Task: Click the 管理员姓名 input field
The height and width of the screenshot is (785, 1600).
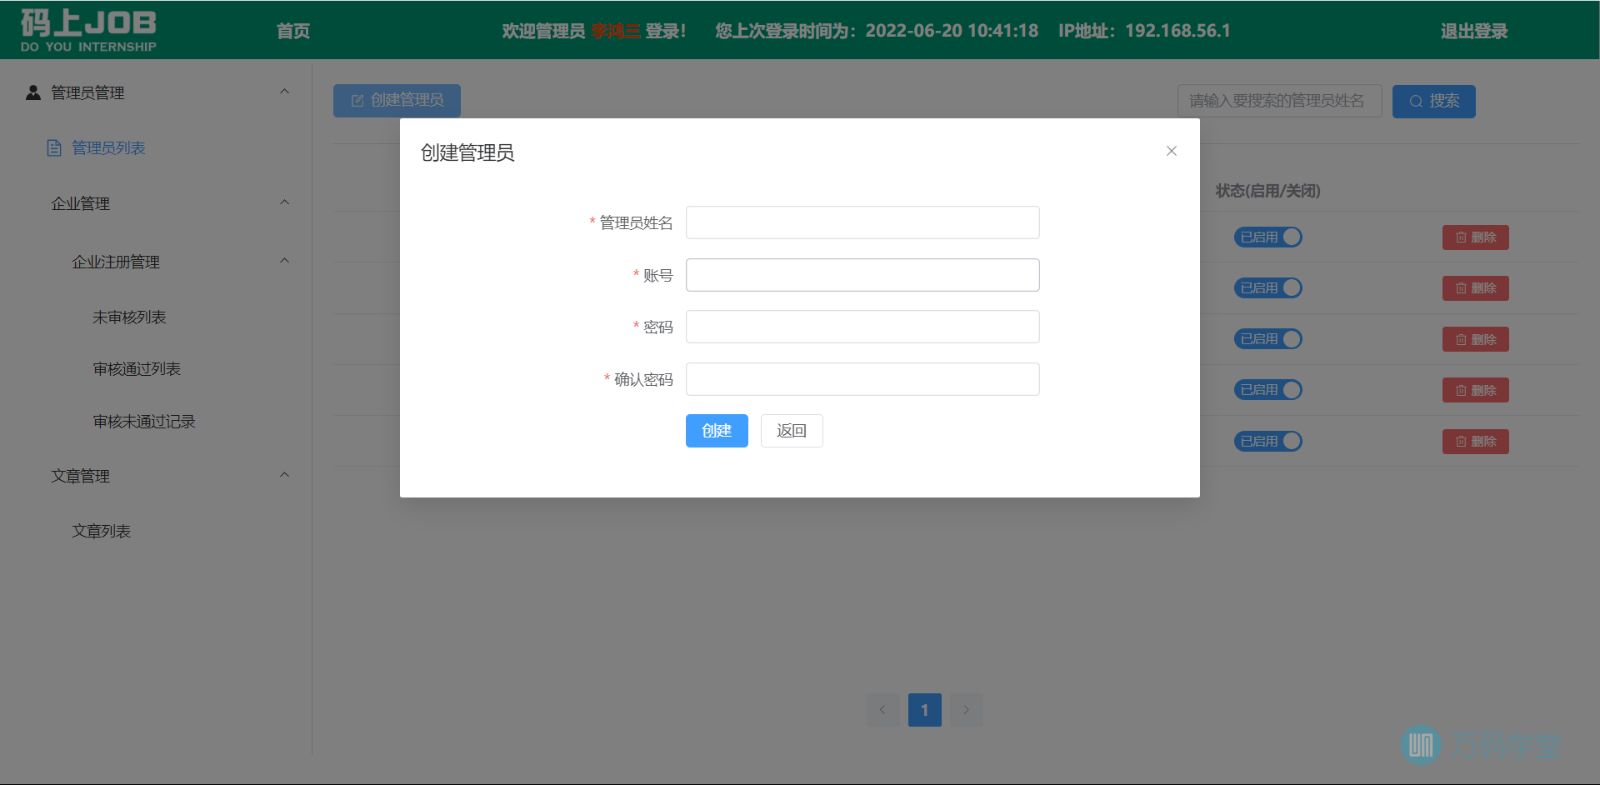Action: (x=862, y=222)
